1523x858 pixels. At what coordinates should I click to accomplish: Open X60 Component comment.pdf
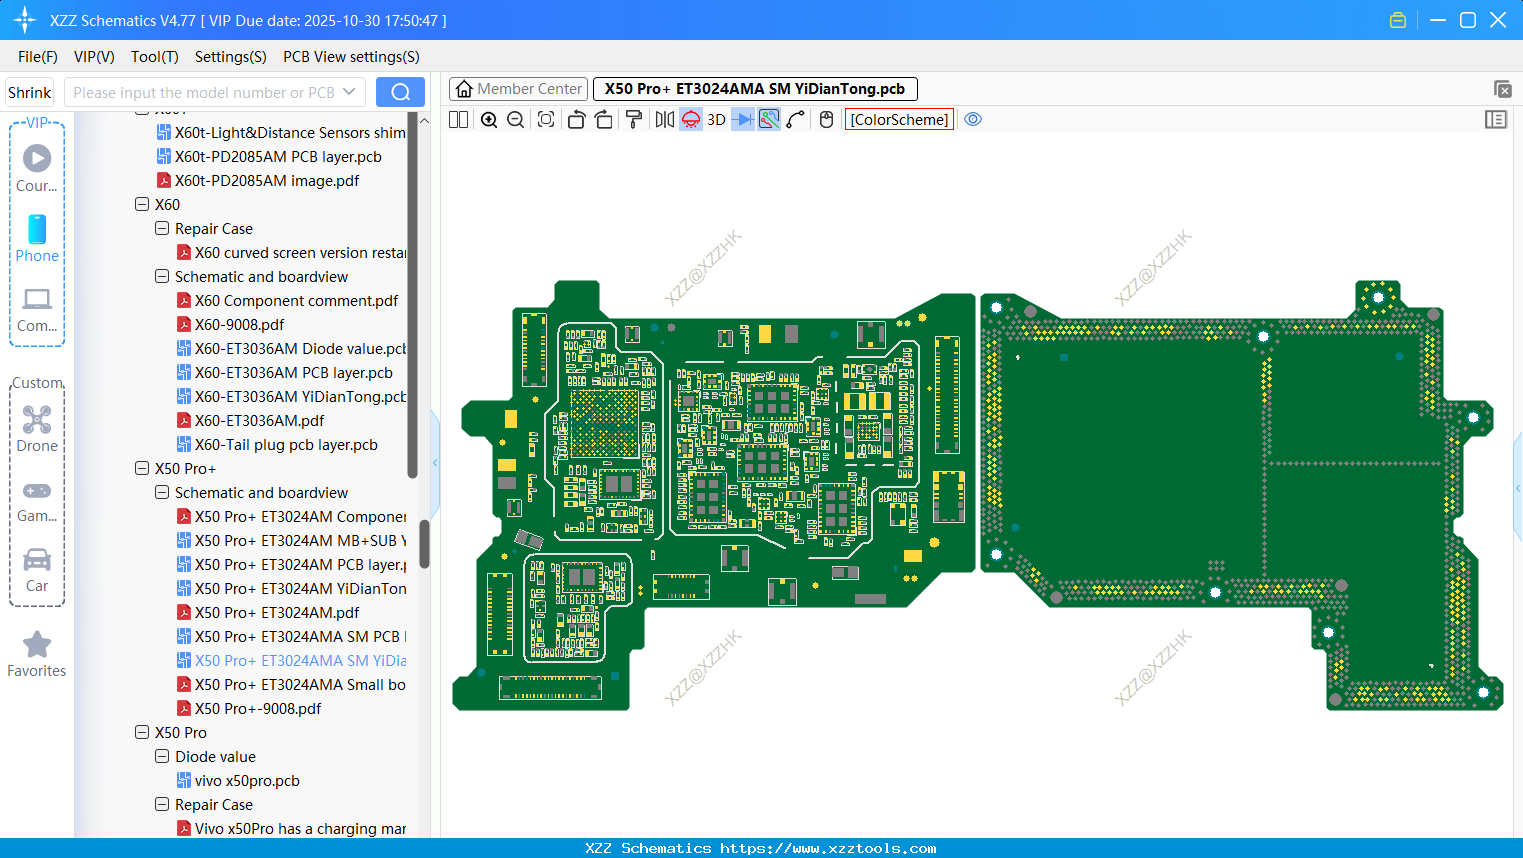click(x=288, y=301)
